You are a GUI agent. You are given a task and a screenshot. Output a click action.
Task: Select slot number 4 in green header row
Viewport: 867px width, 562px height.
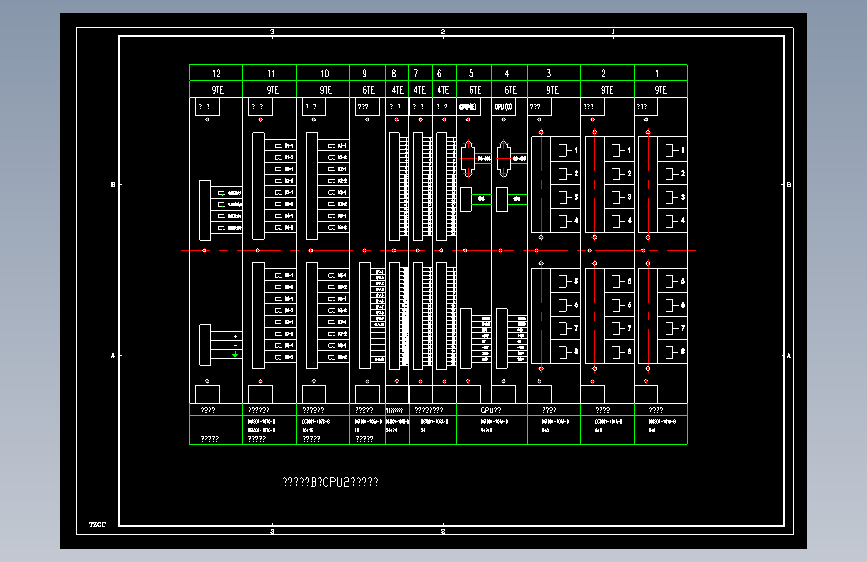(506, 73)
